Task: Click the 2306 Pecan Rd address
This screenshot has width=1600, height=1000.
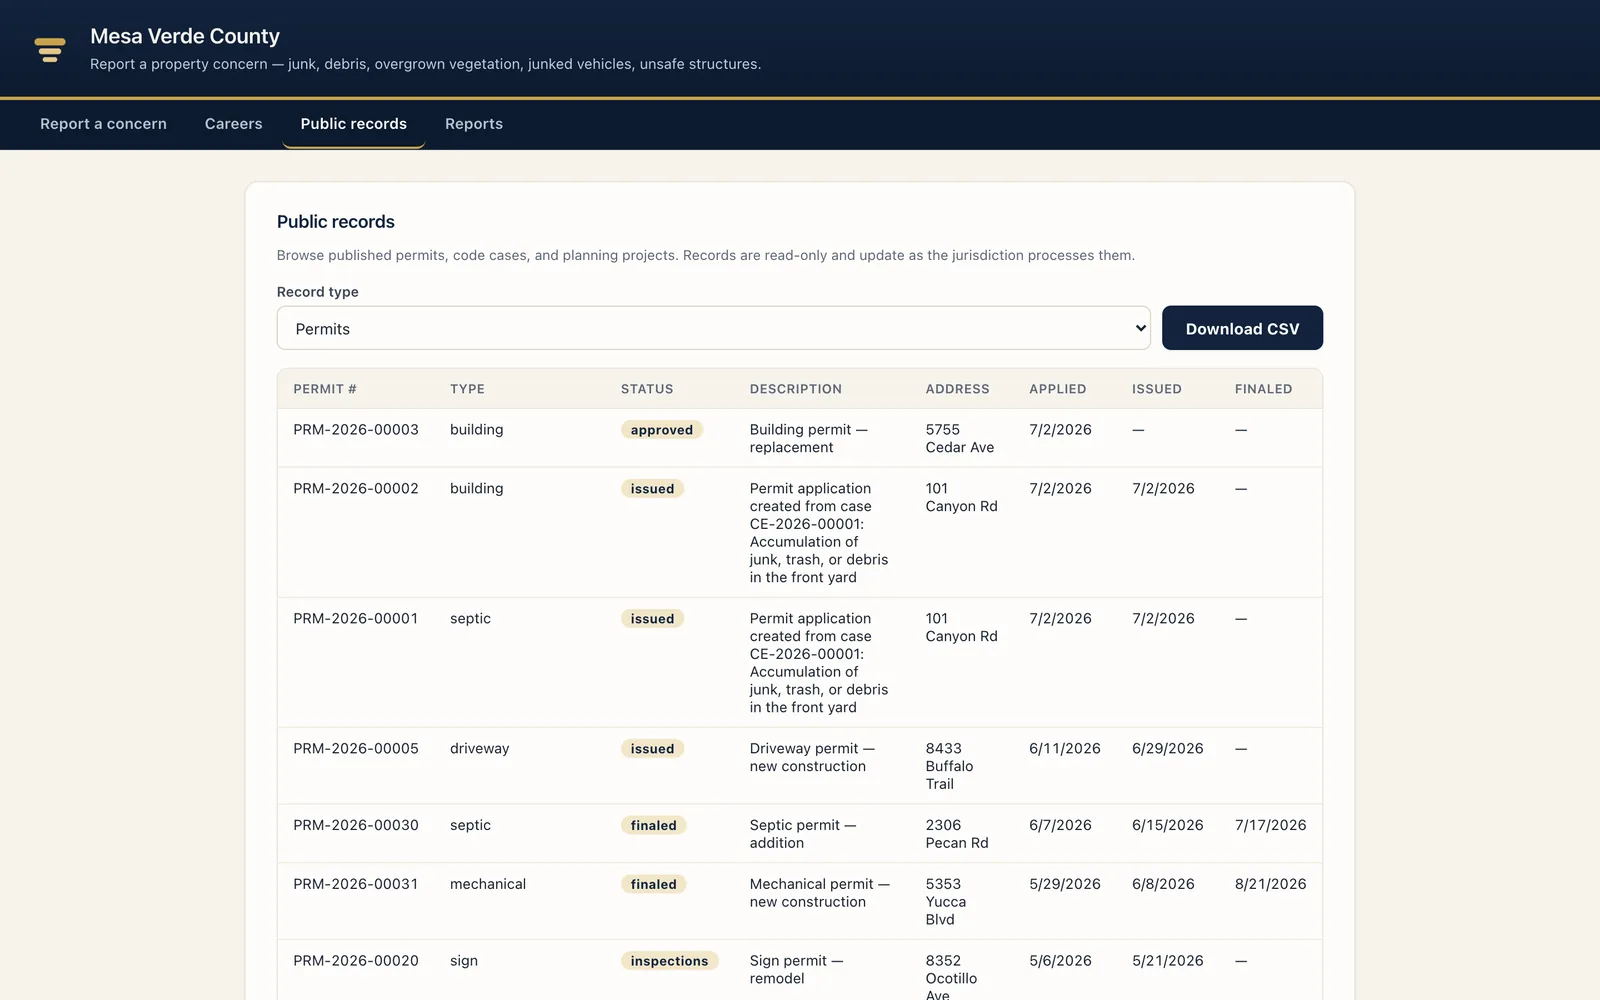Action: (957, 835)
